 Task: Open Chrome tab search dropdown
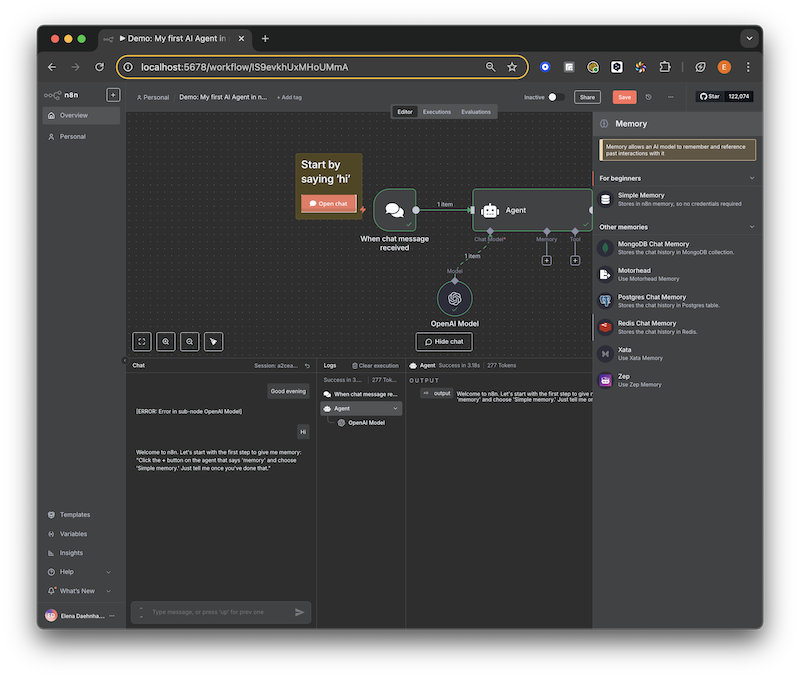tap(749, 38)
